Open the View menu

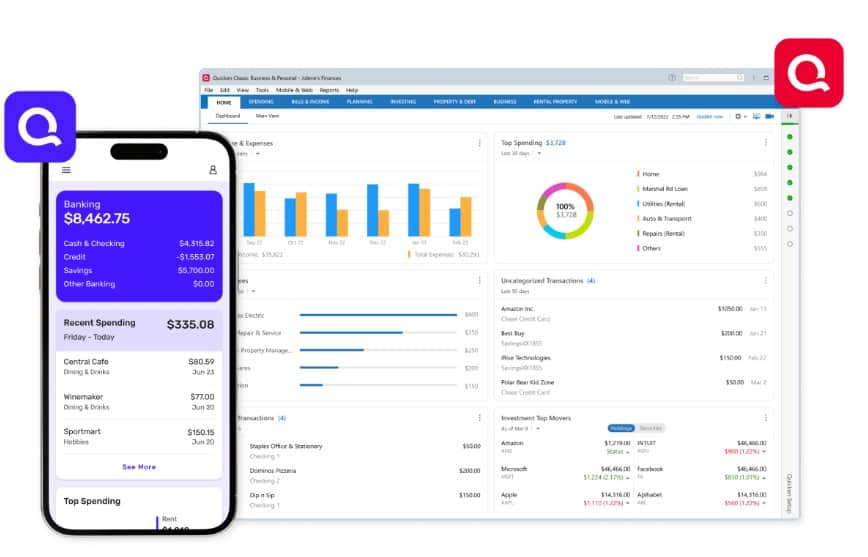tap(242, 90)
